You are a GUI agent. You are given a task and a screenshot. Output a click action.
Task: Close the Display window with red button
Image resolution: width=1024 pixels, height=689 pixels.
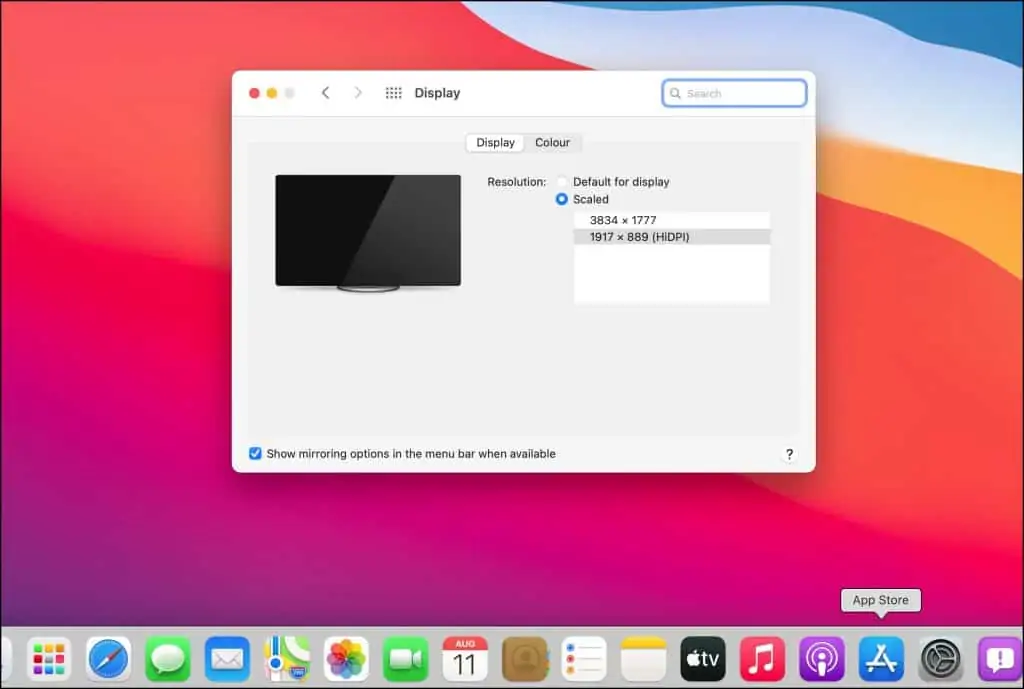[255, 93]
